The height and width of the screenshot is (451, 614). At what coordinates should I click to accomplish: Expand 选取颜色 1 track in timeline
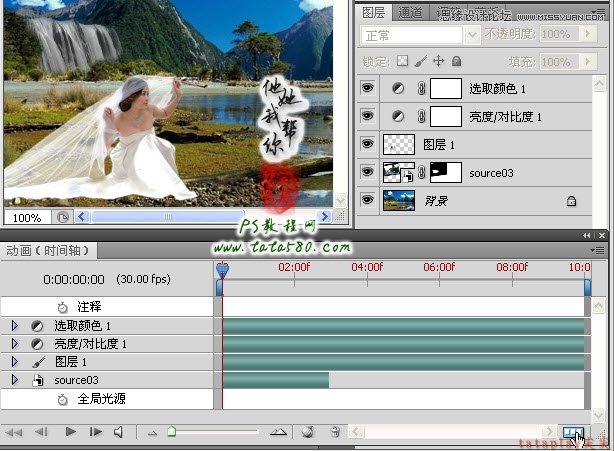[14, 326]
